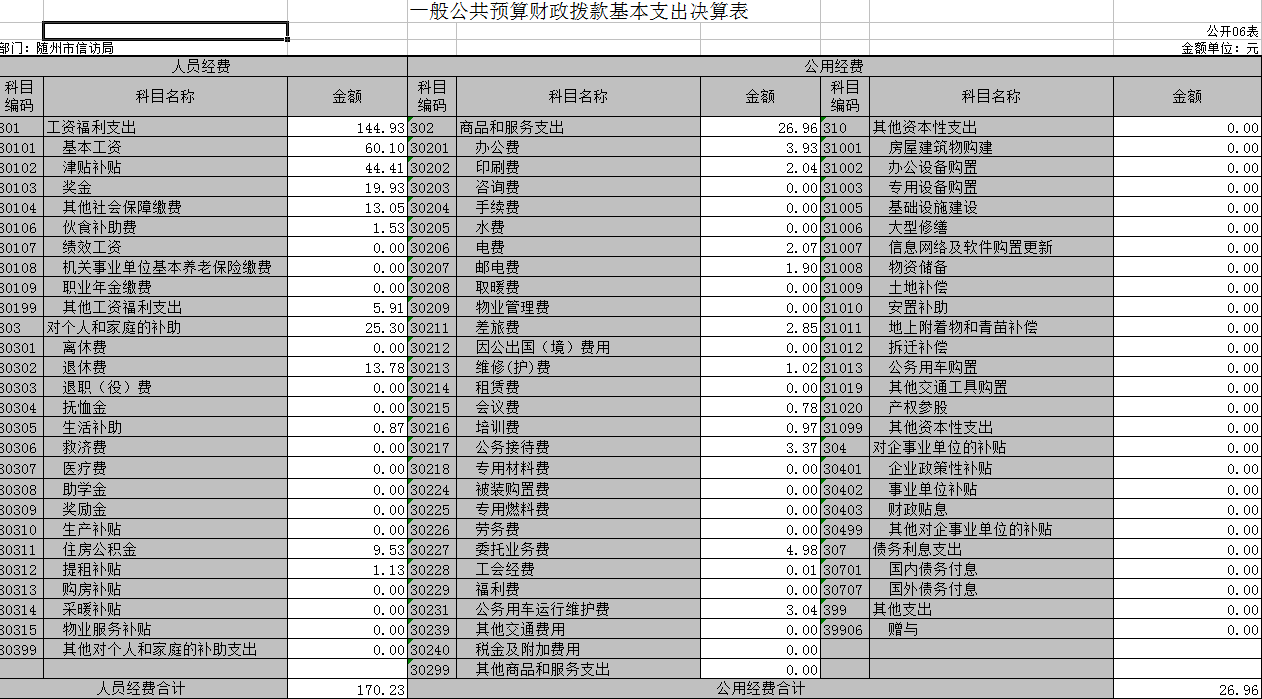Click the 对个人和家庭的补助 cell
The height and width of the screenshot is (699, 1262).
(x=114, y=328)
